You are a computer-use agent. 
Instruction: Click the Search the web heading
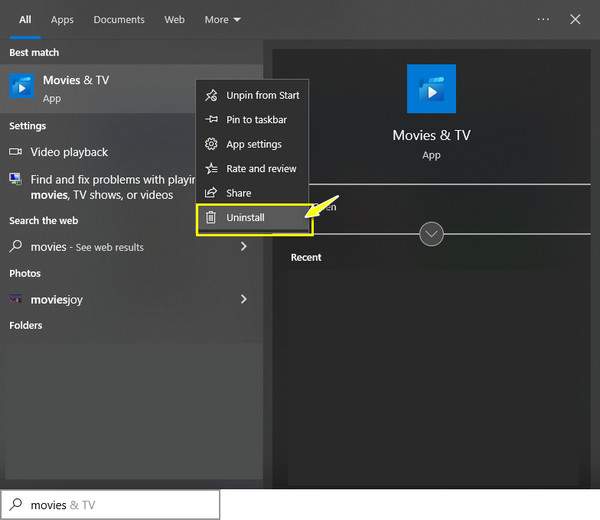(44, 220)
